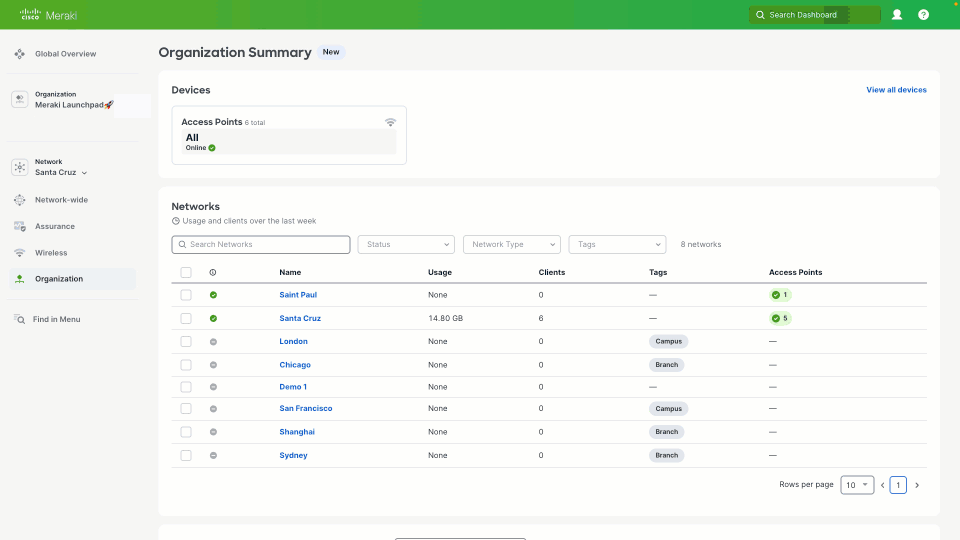Expand the Santa Cruz network selector

[x=61, y=172]
